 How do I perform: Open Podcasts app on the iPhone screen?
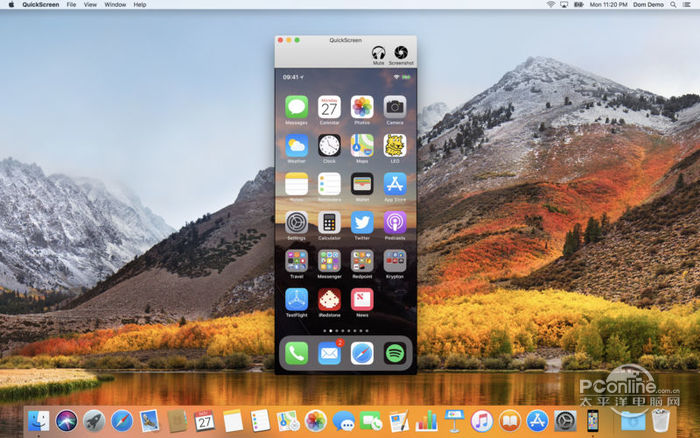[x=395, y=223]
